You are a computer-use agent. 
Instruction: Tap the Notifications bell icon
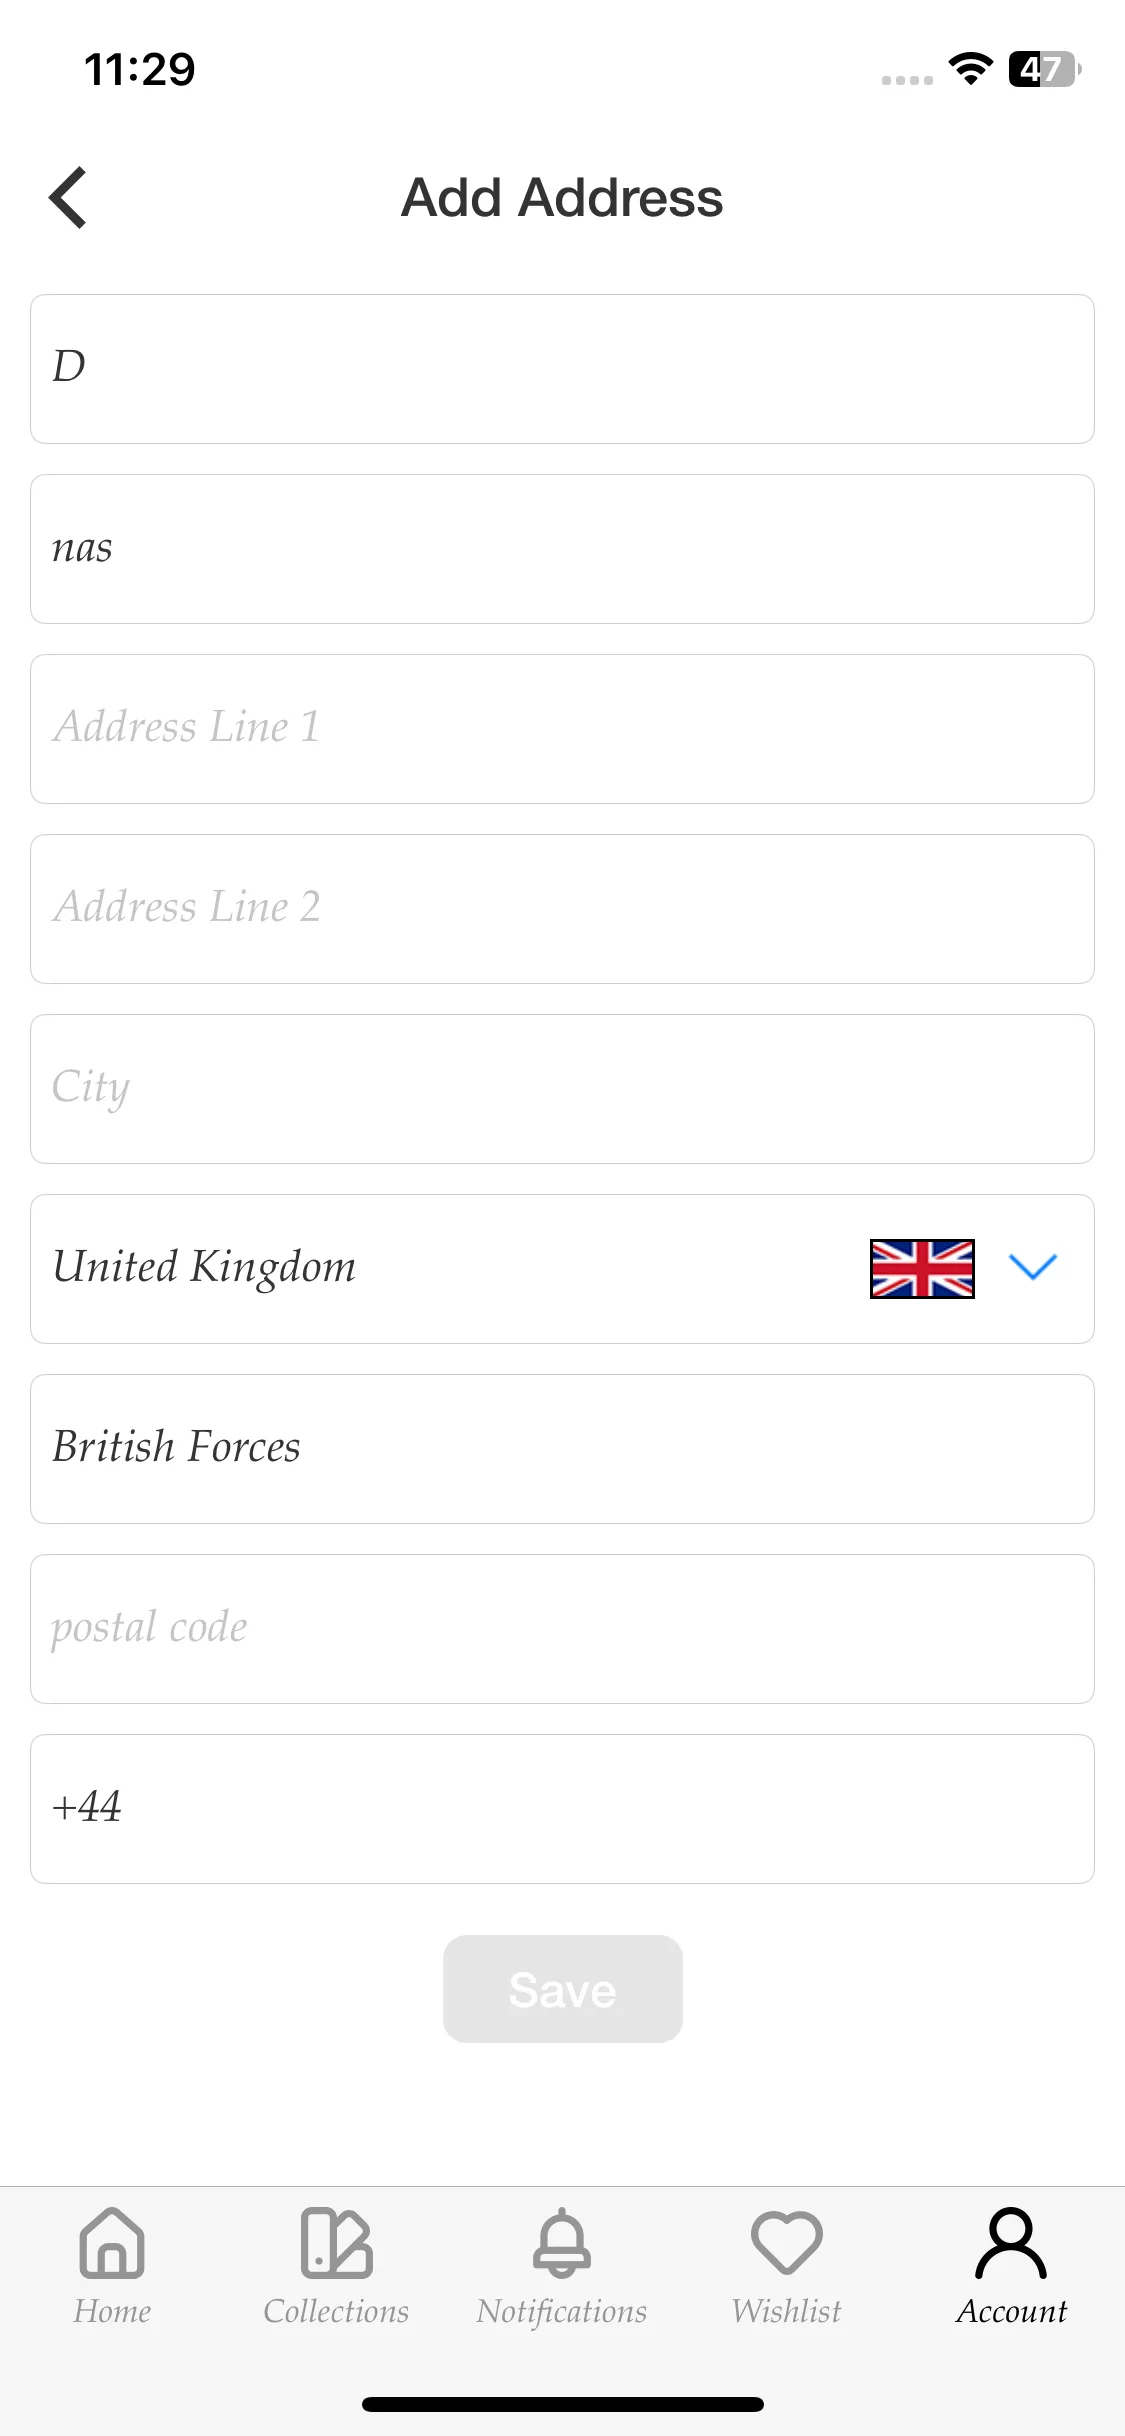point(562,2243)
